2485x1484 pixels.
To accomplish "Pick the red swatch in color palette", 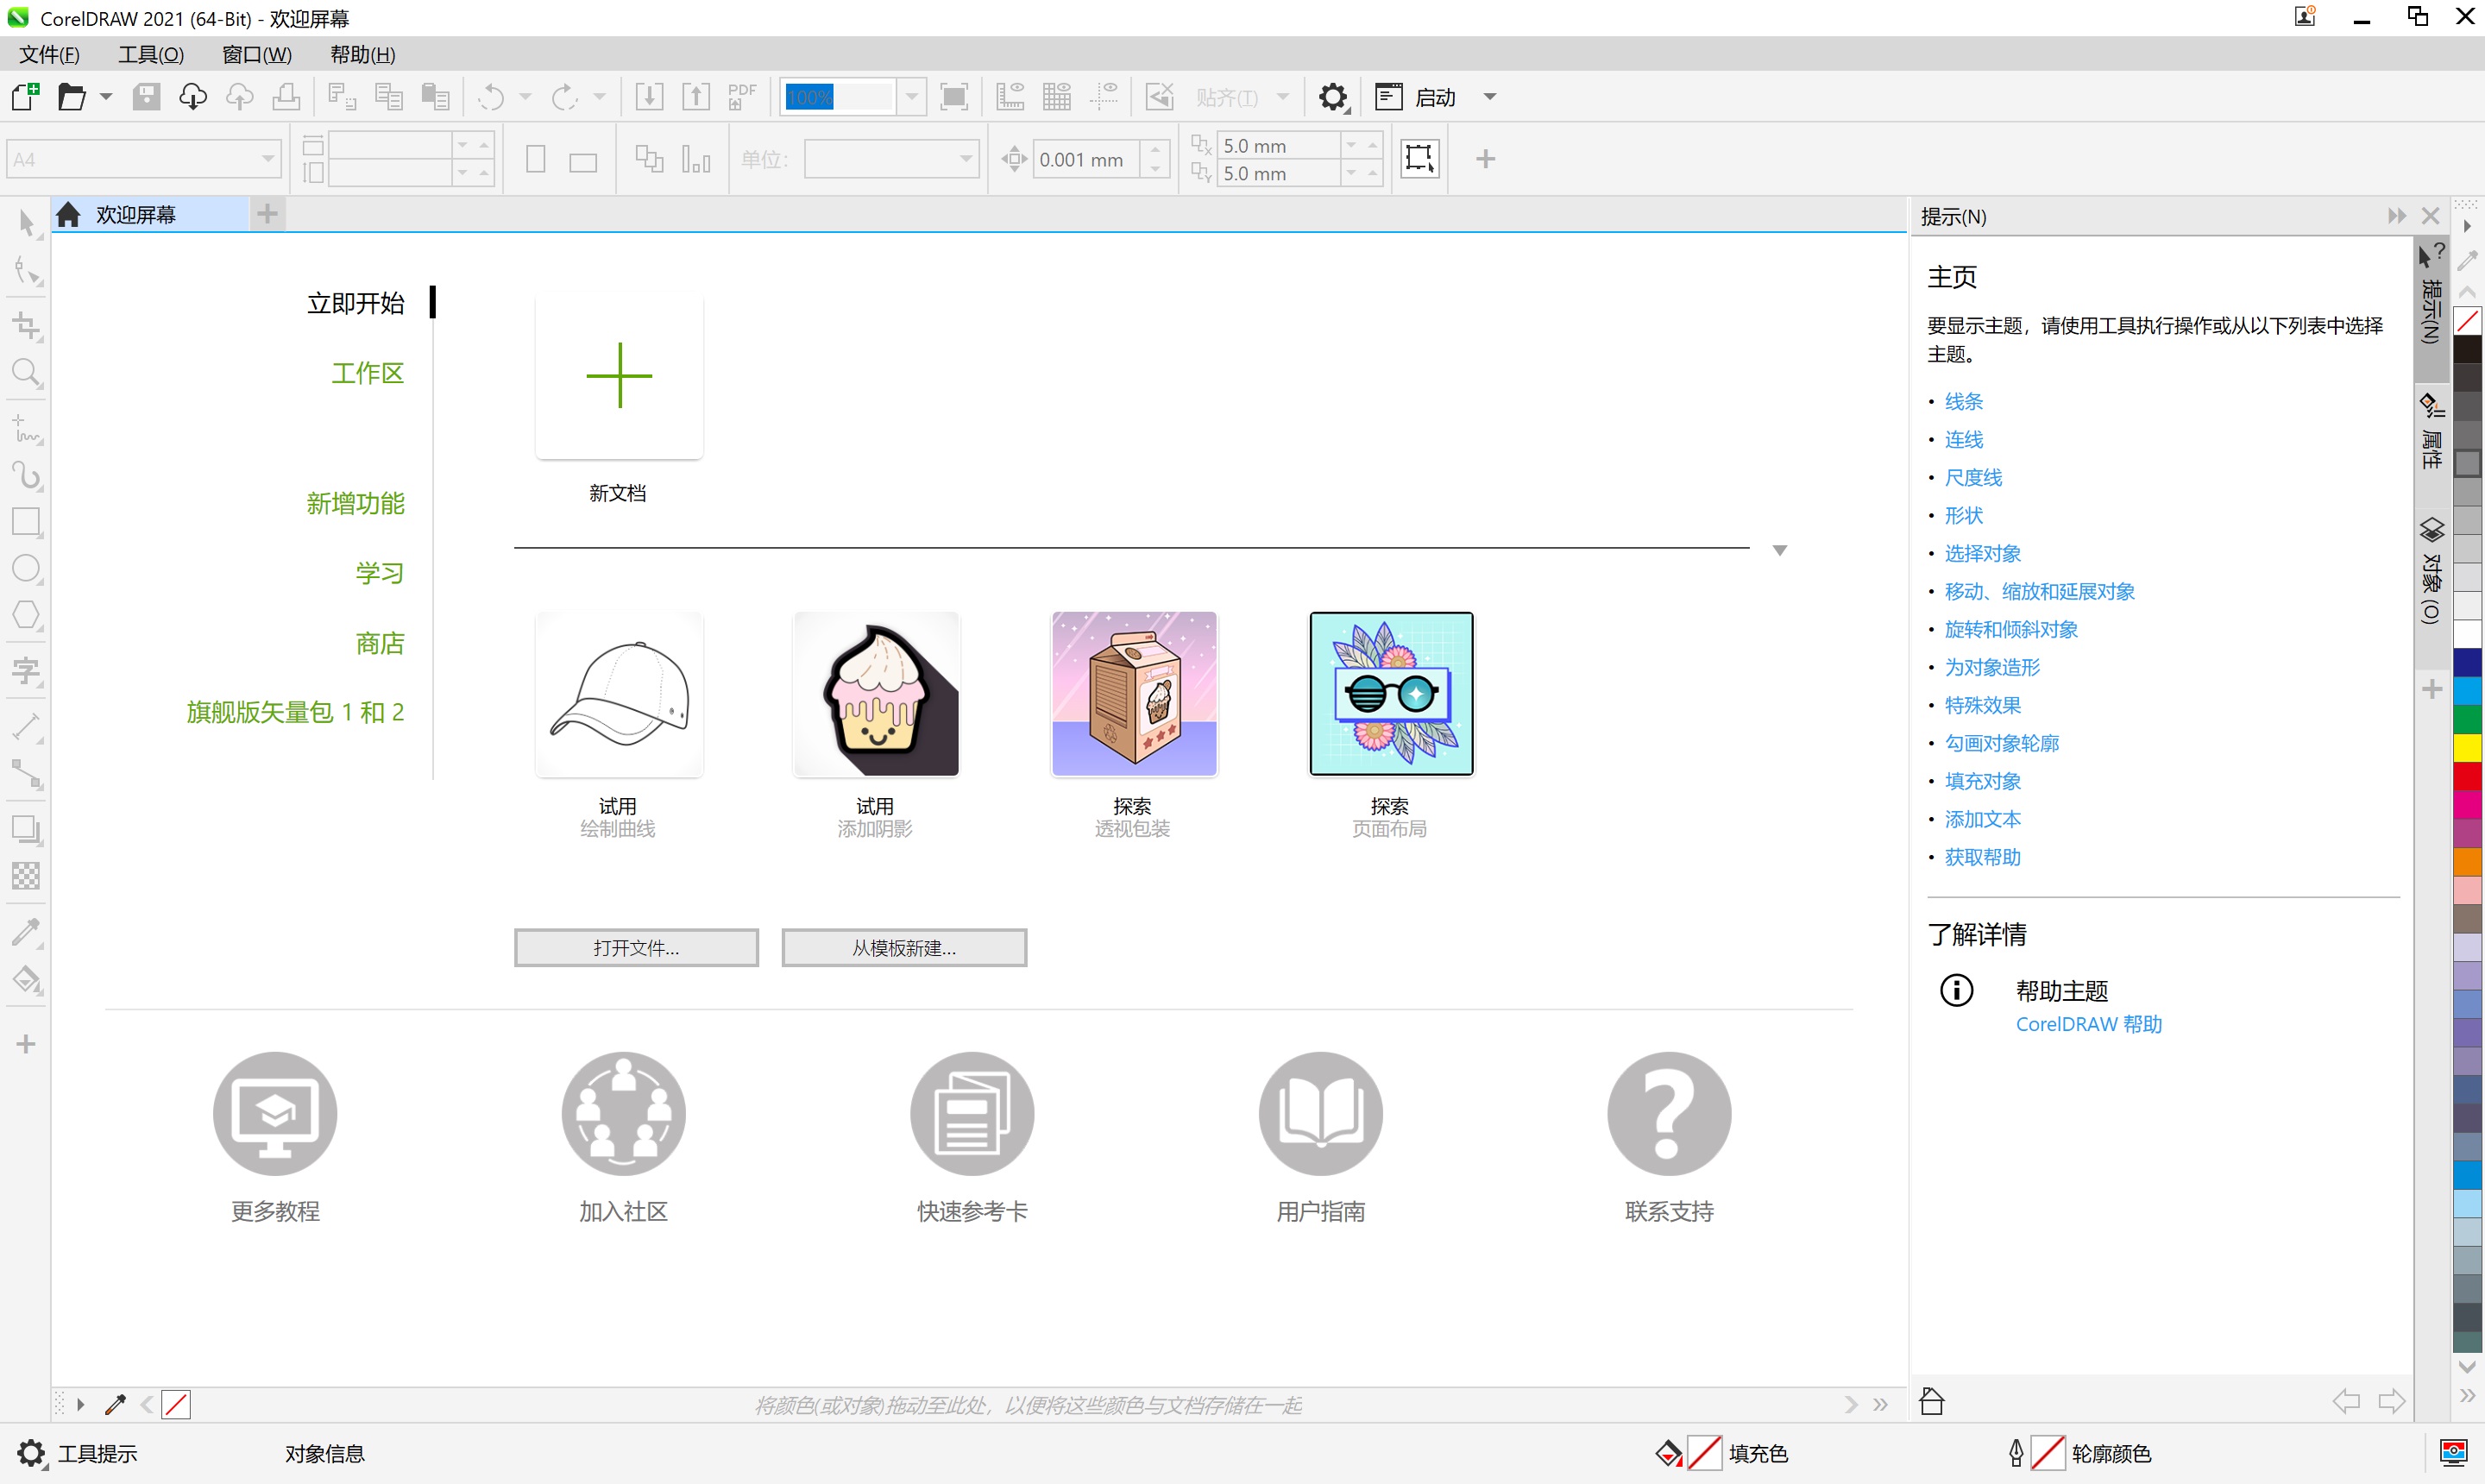I will click(2467, 776).
